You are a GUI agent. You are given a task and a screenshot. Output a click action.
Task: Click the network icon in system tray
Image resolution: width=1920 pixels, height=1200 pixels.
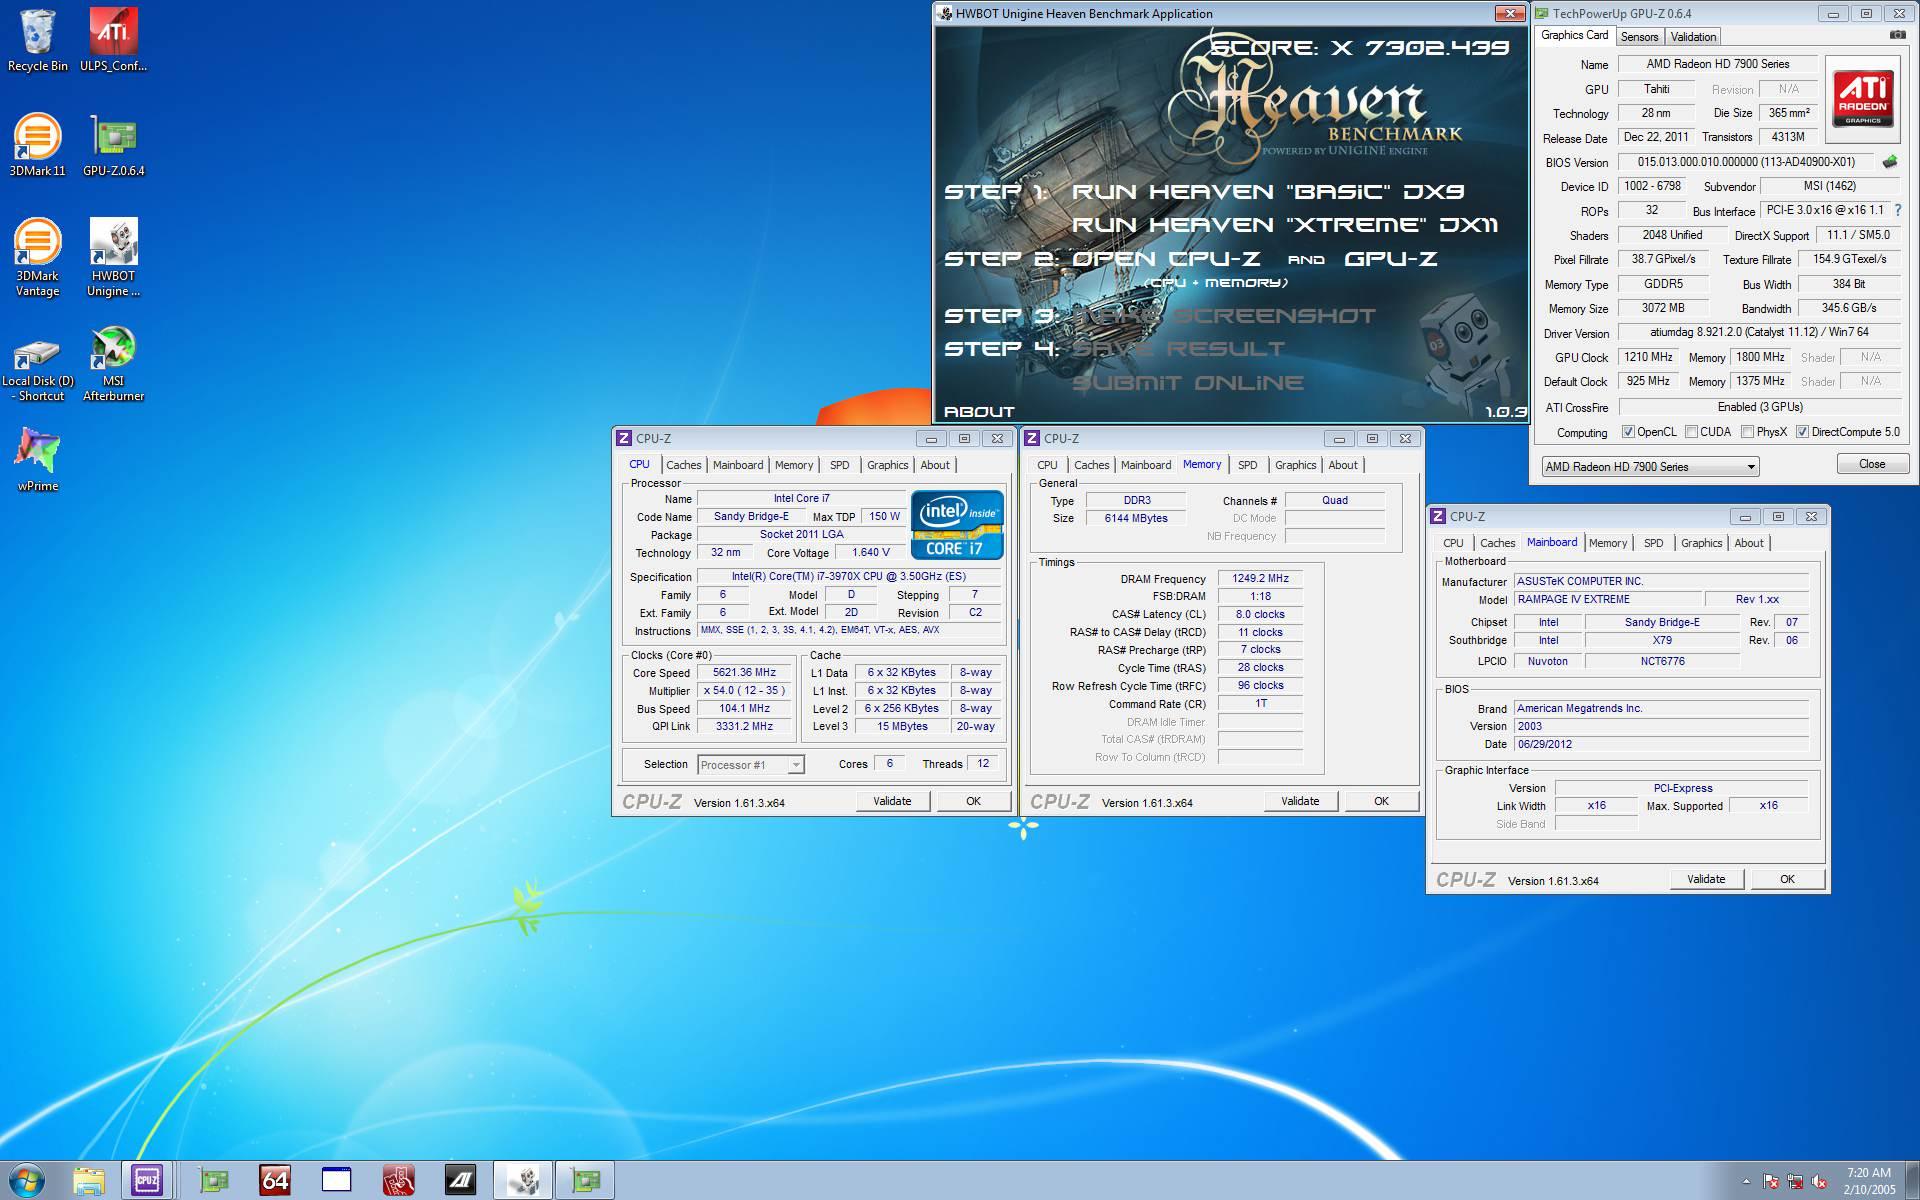[1795, 1181]
